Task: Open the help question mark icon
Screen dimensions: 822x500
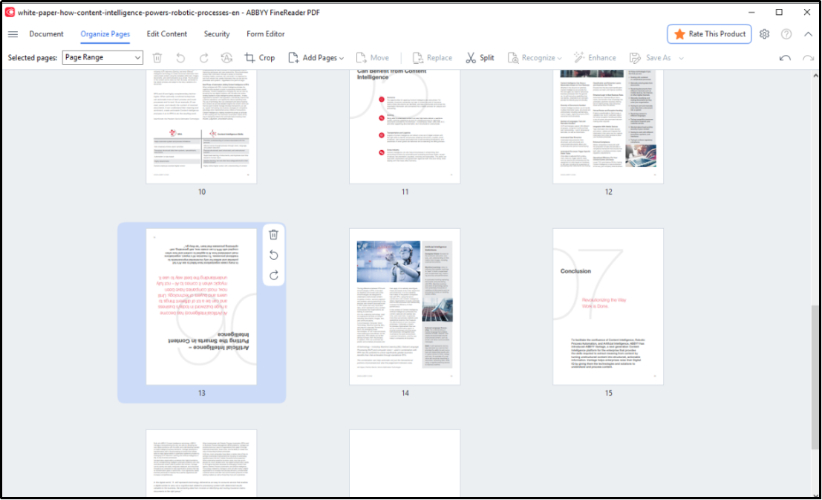Action: (787, 34)
